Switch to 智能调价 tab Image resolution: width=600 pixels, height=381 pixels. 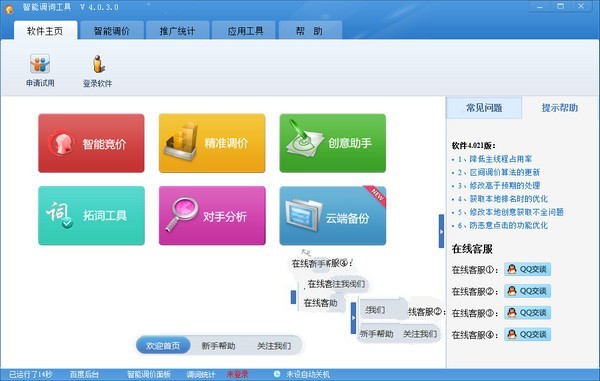click(112, 31)
